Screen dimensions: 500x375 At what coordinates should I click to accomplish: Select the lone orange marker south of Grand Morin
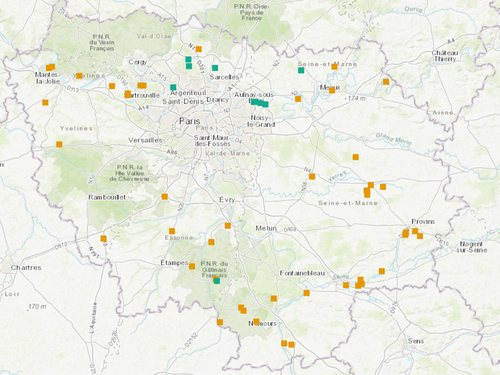pos(356,157)
